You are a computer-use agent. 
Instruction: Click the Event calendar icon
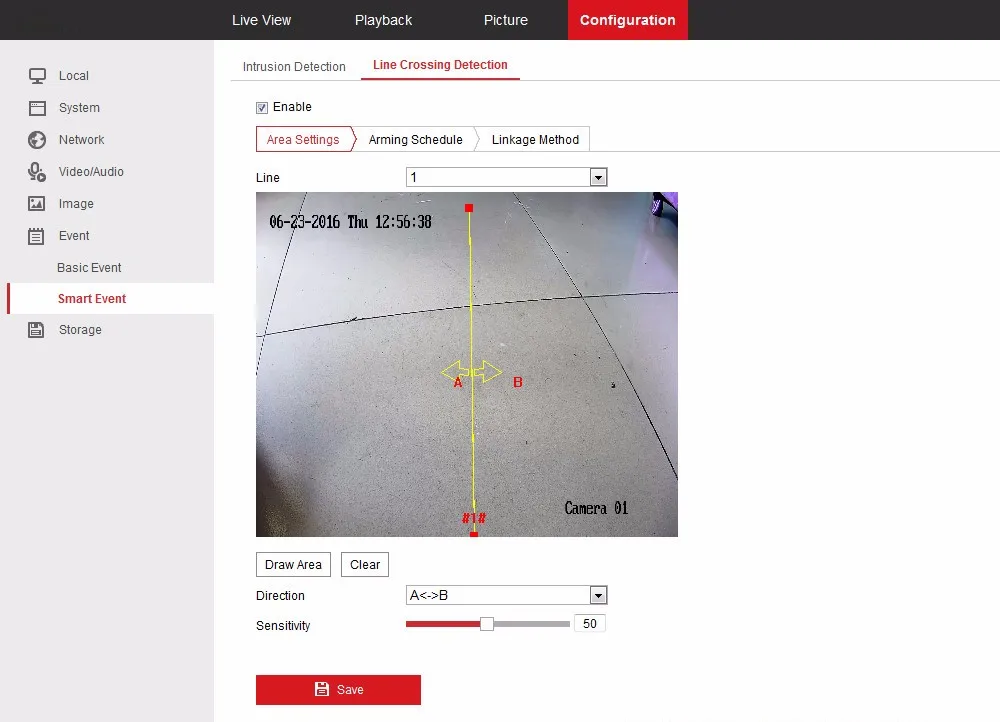[x=37, y=236]
